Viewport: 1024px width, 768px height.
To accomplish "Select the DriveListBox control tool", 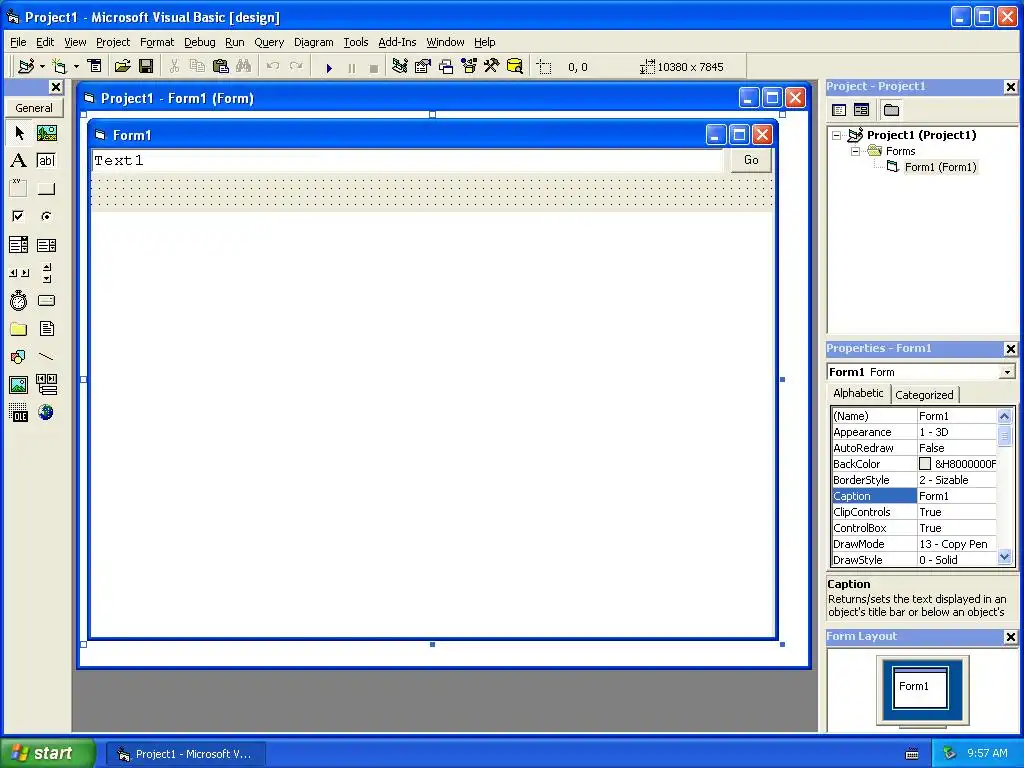I will tap(46, 300).
